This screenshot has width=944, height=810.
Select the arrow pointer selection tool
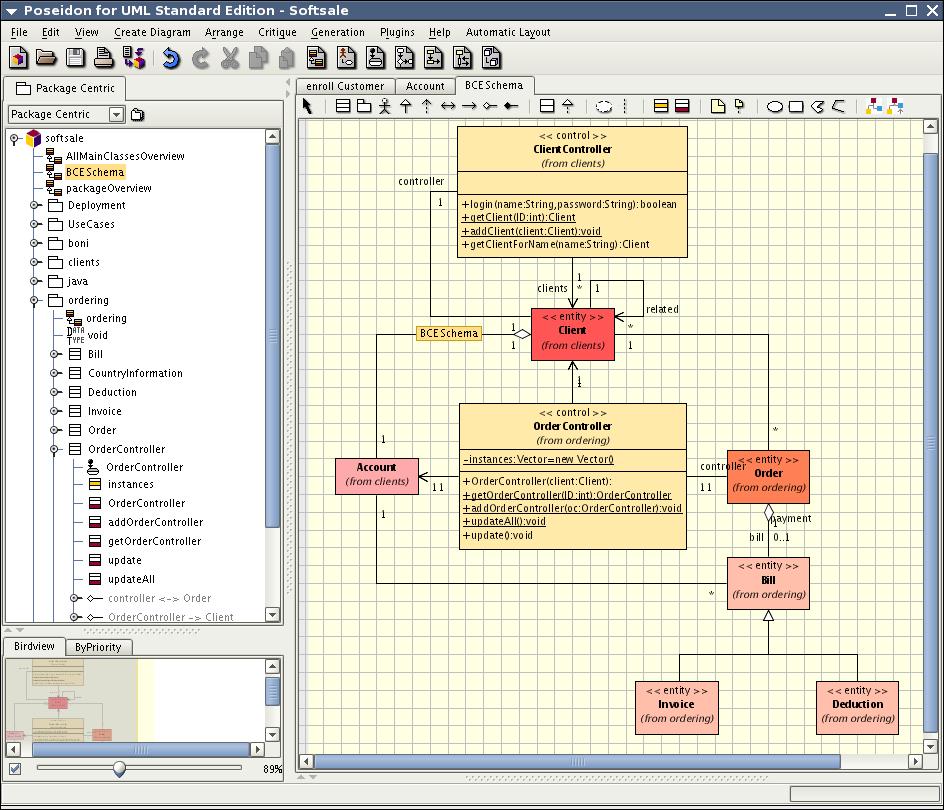click(x=308, y=106)
